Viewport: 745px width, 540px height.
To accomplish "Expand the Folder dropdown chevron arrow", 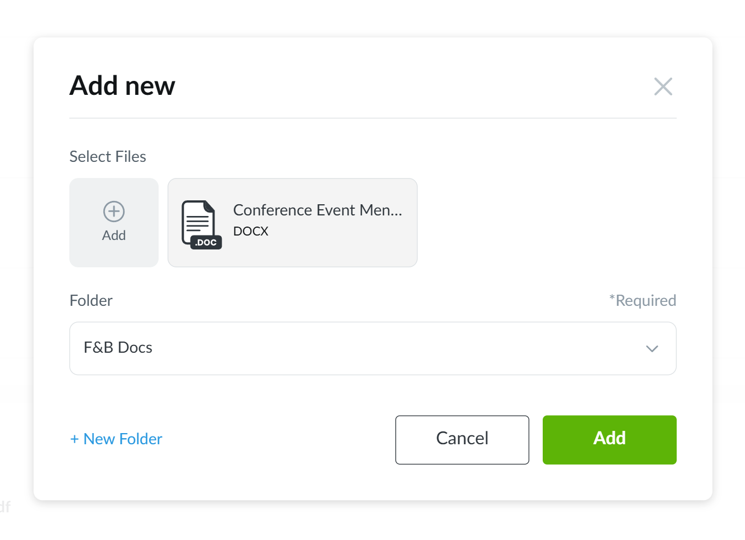I will (x=652, y=349).
